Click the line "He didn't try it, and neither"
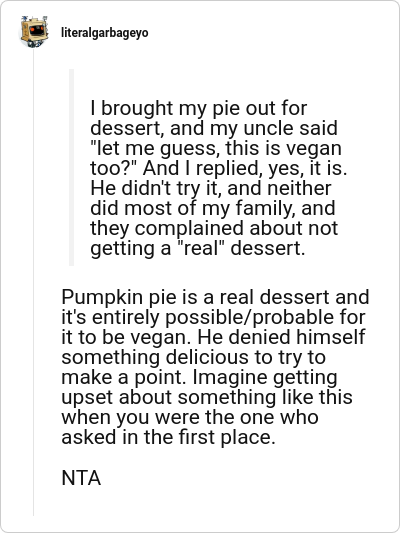The height and width of the screenshot is (533, 400). pos(211,188)
